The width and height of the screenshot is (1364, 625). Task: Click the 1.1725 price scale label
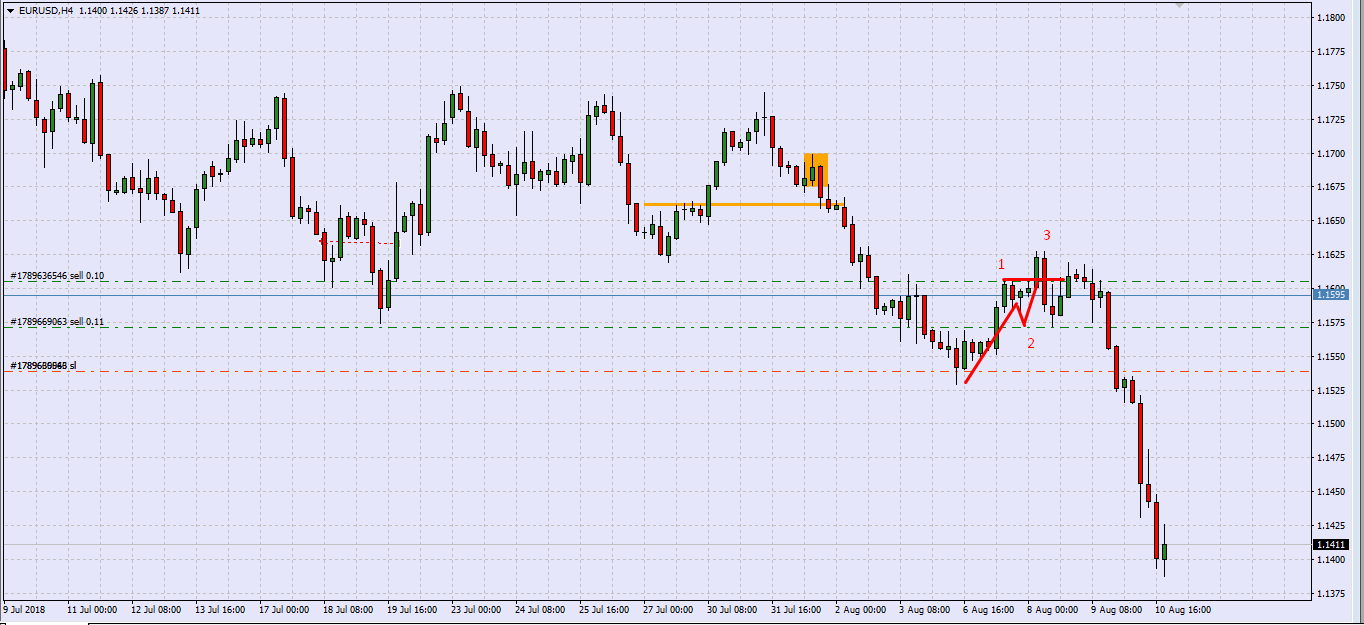[x=1331, y=120]
